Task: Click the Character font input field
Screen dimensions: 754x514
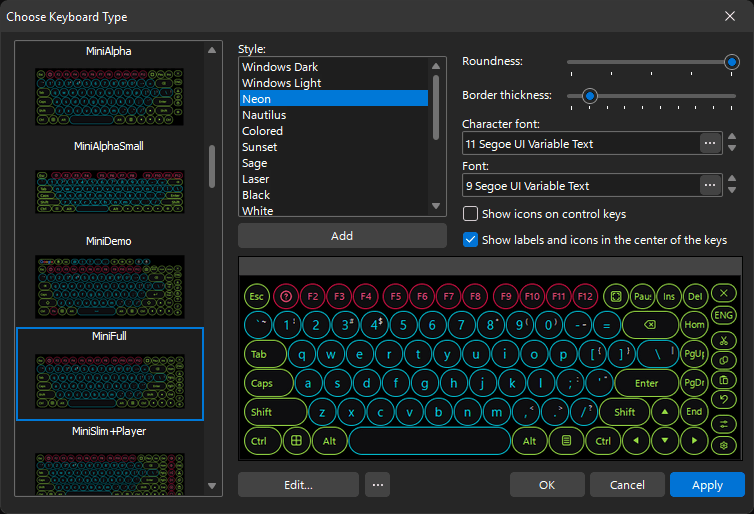Action: point(581,143)
